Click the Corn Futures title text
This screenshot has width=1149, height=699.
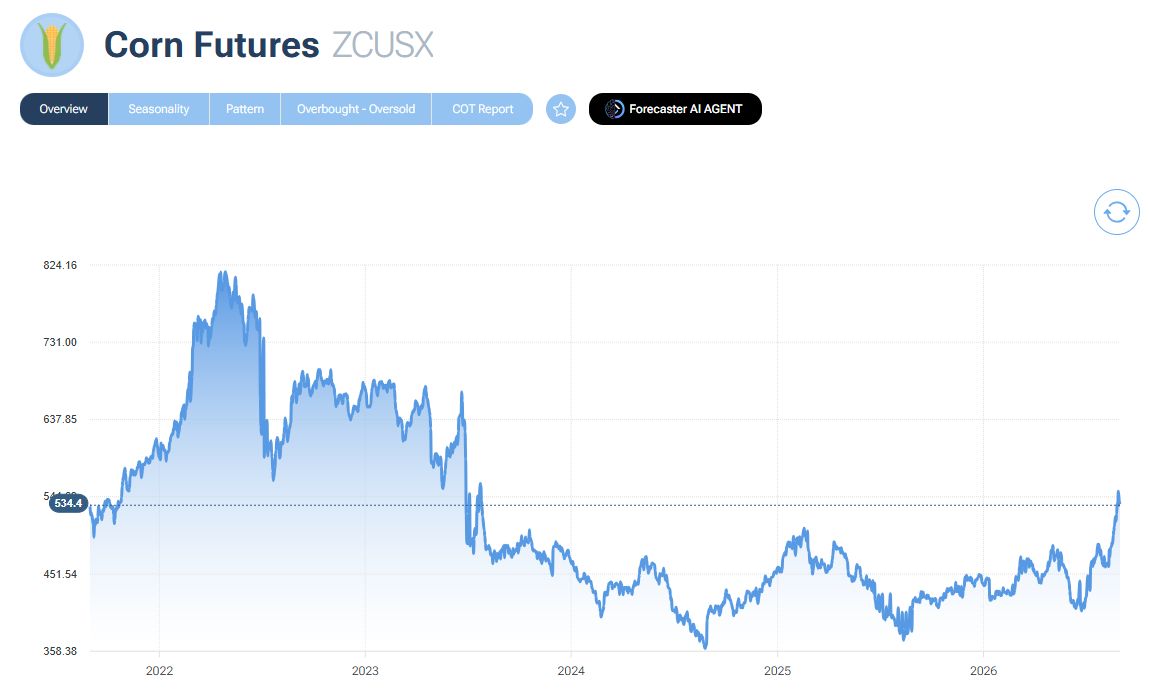(212, 45)
